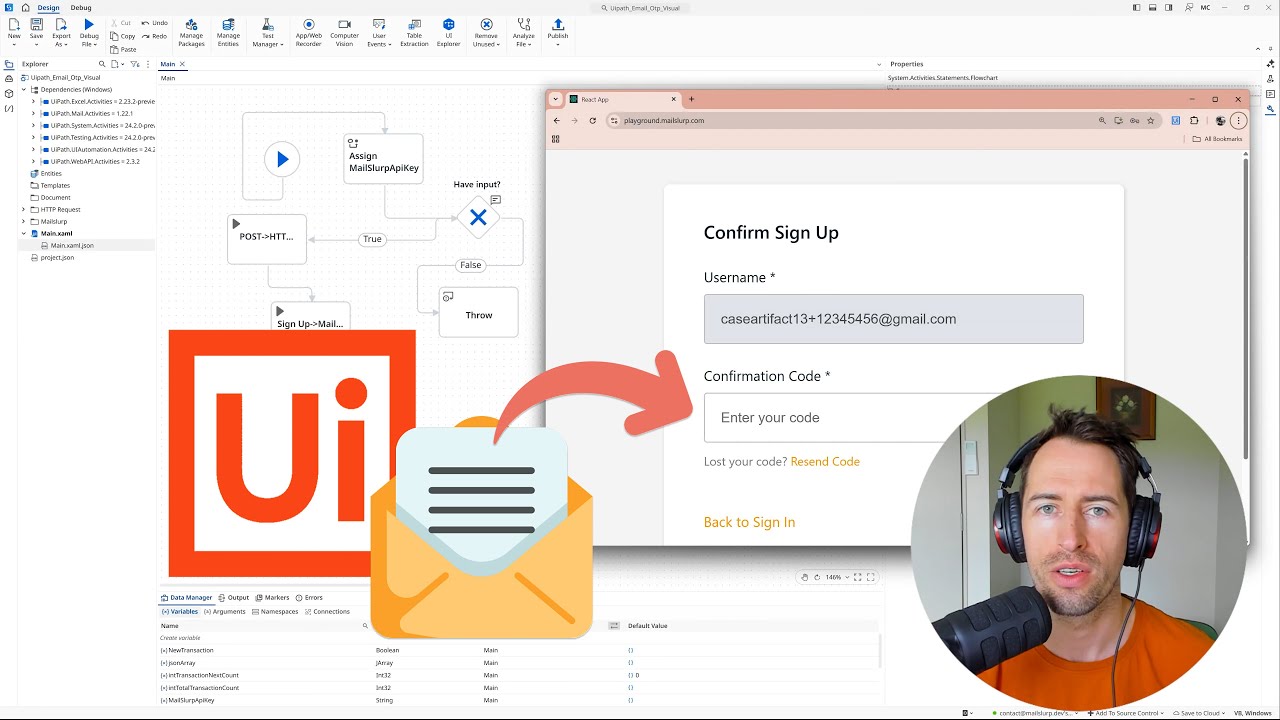
Task: Click the Start node play circle in flowchart
Action: coord(282,159)
